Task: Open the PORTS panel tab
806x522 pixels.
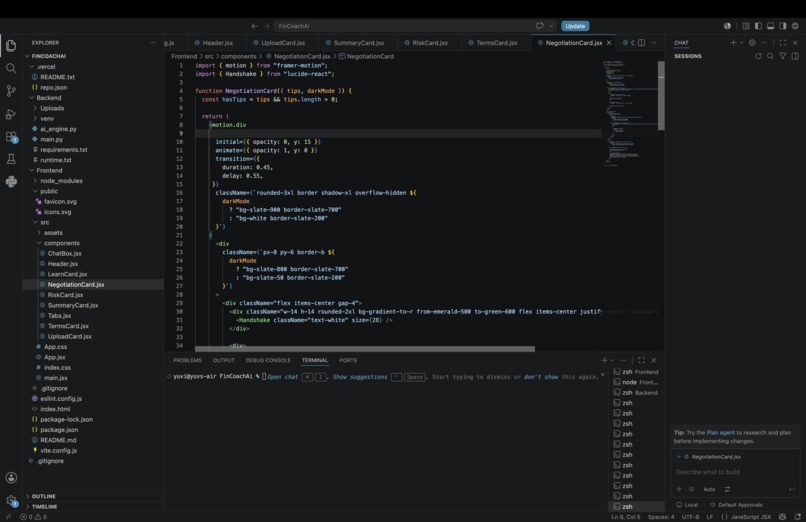Action: point(348,360)
